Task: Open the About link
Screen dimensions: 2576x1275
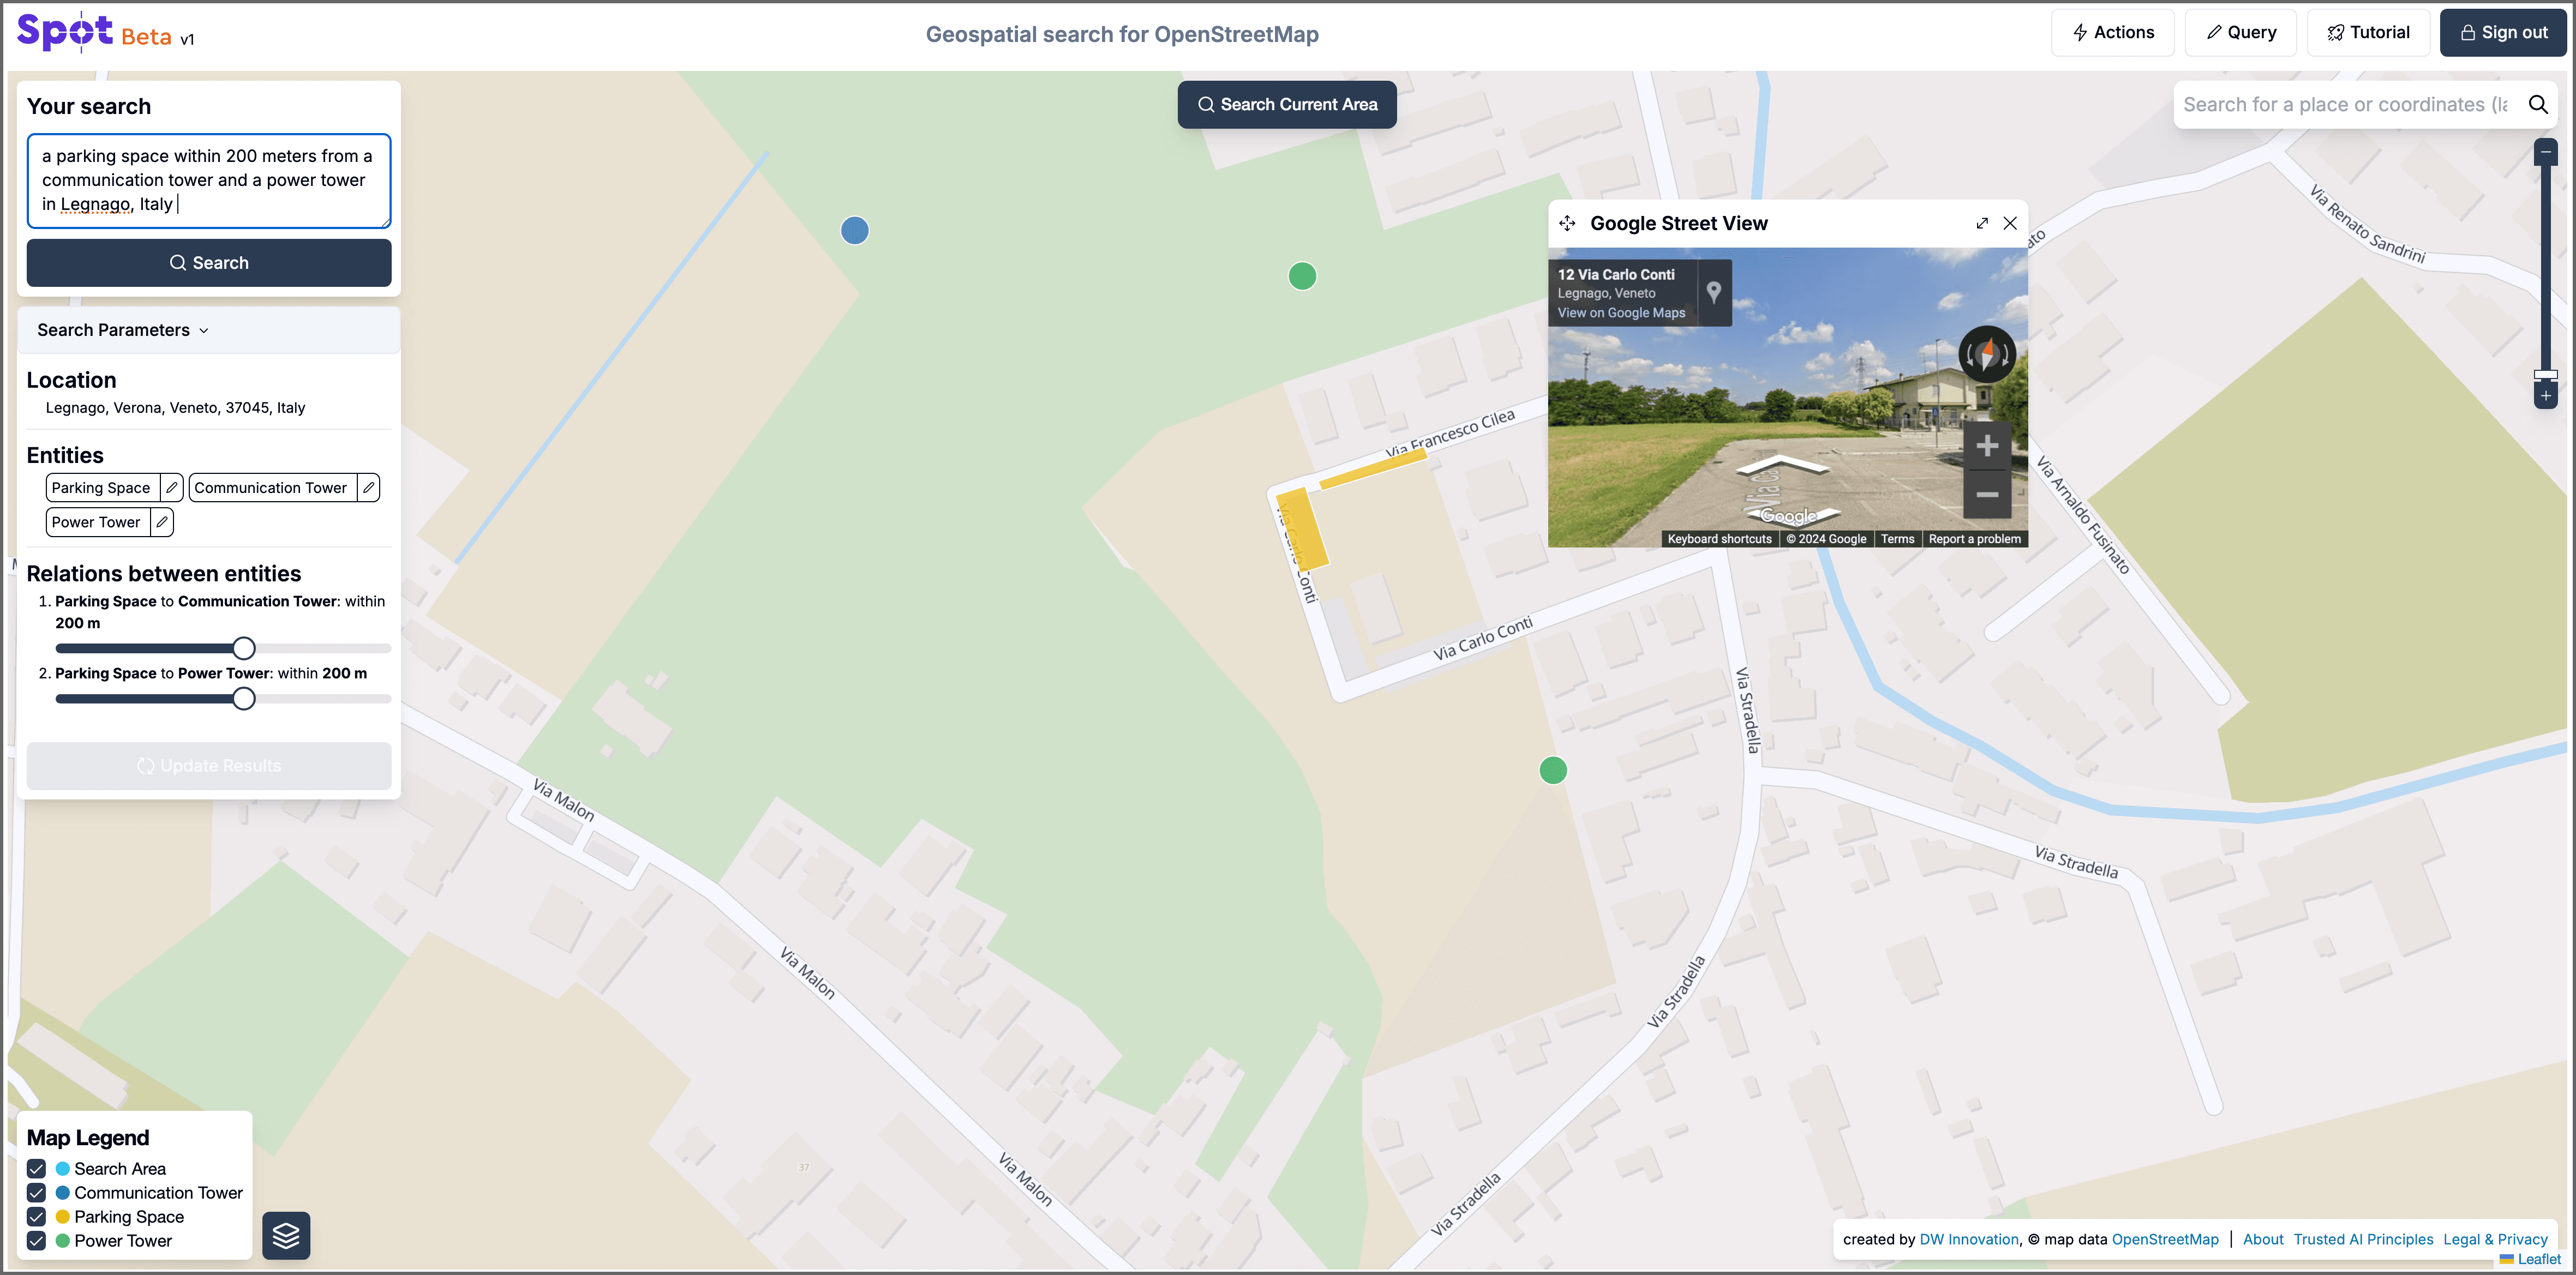Action: click(x=2263, y=1239)
